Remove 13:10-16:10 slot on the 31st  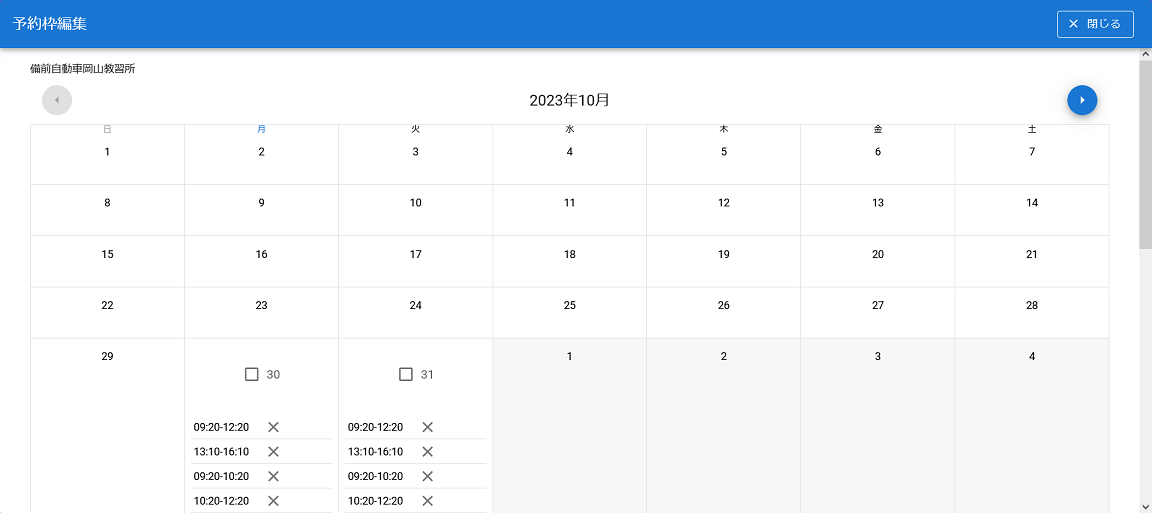pyautogui.click(x=427, y=452)
